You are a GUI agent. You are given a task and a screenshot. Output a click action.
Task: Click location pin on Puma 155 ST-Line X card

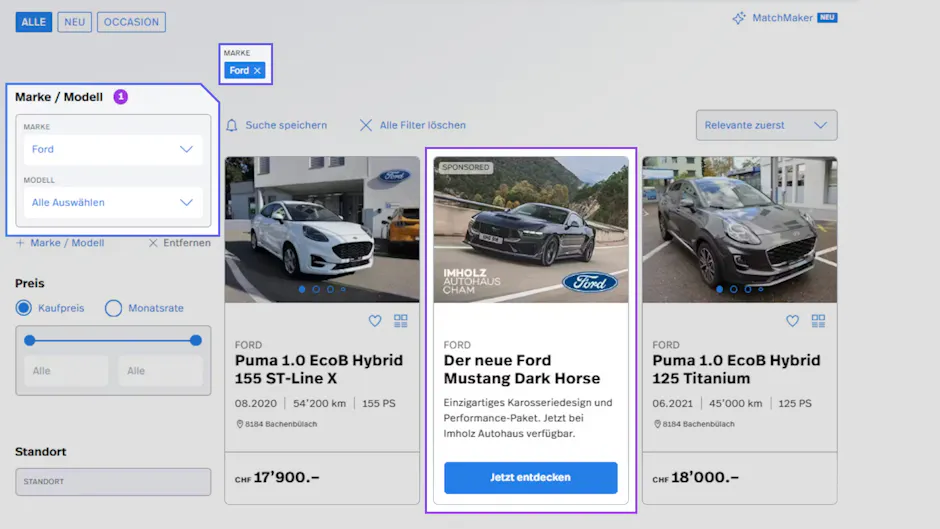pyautogui.click(x=240, y=424)
